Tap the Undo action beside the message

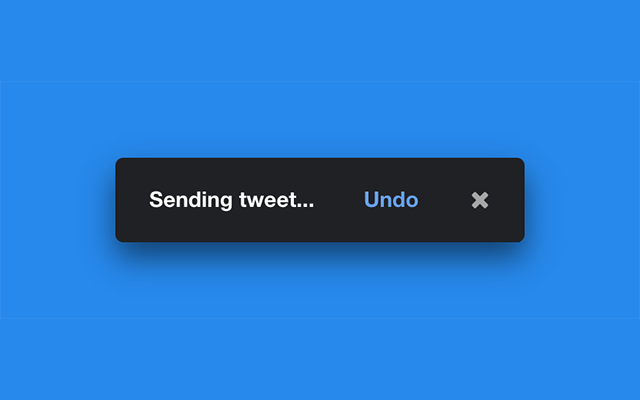point(391,200)
